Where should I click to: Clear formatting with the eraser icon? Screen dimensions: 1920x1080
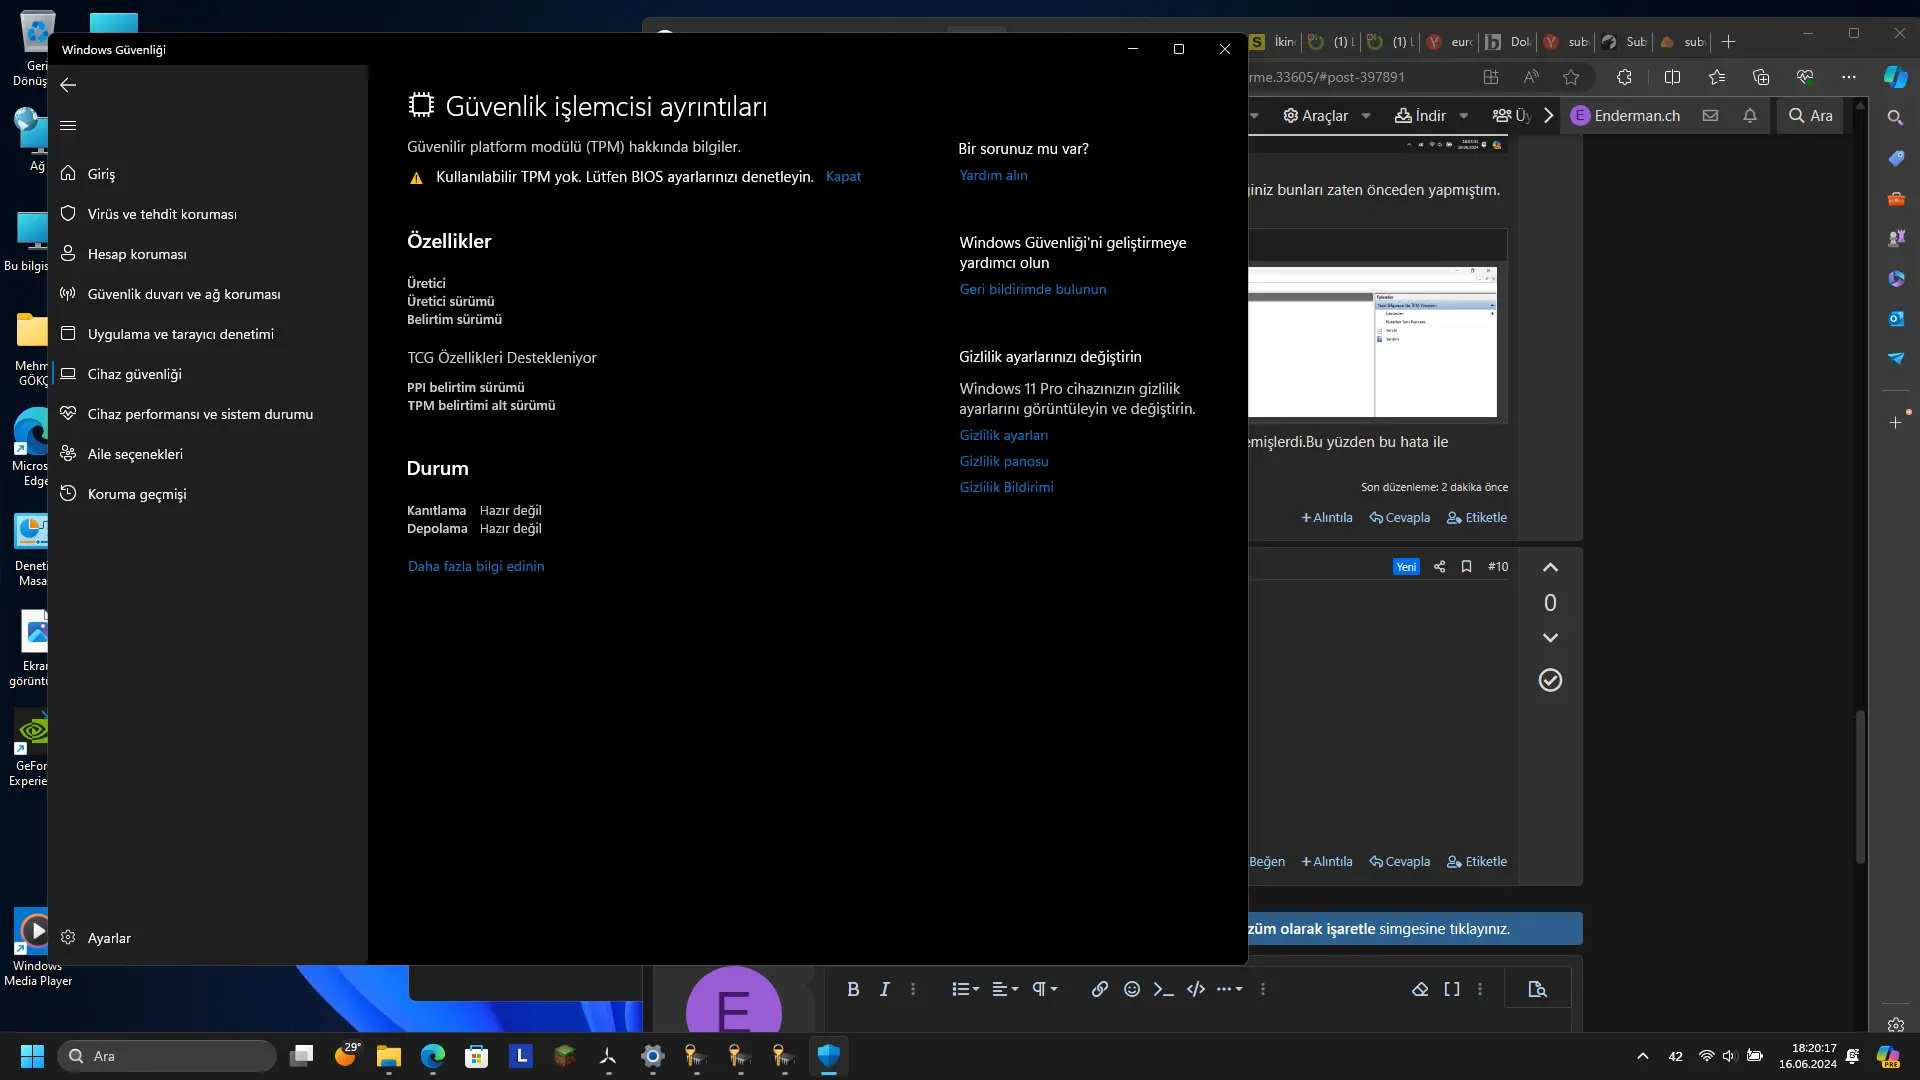point(1420,989)
